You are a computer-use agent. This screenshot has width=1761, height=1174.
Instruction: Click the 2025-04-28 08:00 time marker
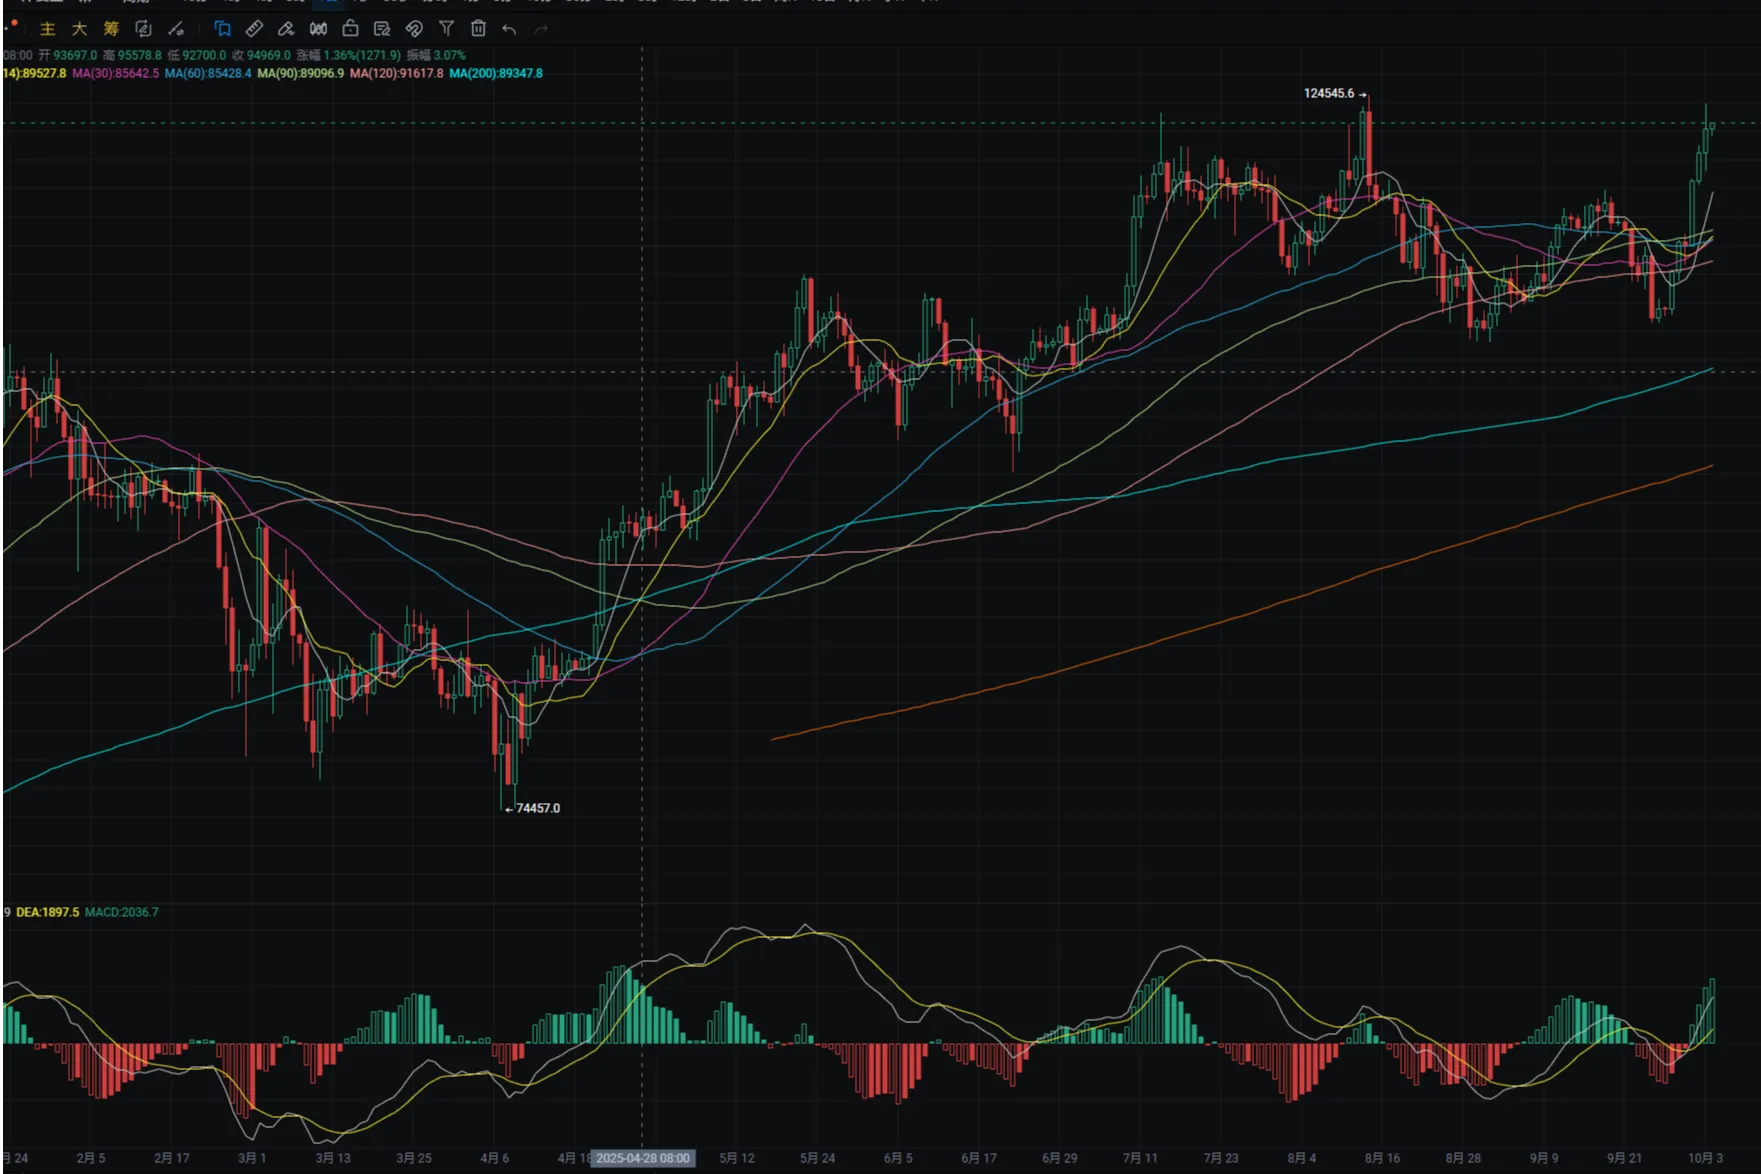coord(643,1158)
